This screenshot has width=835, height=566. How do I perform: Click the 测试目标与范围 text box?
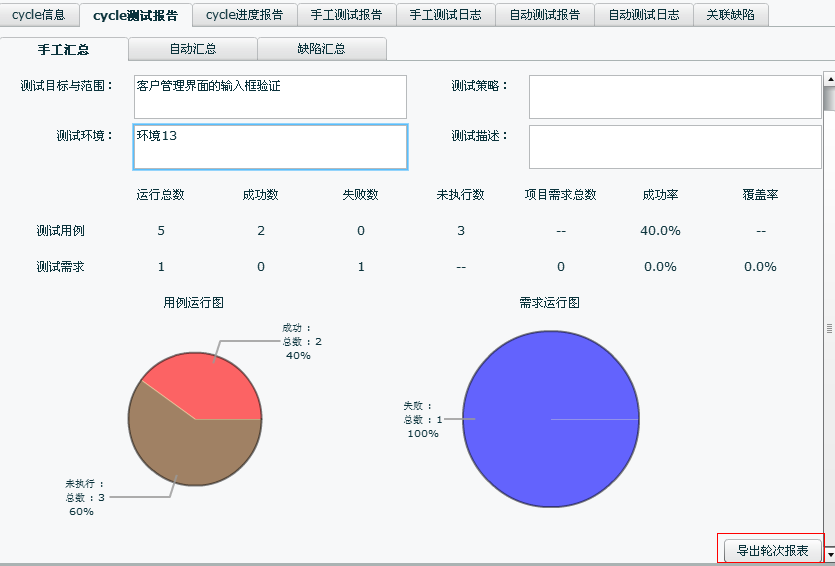[x=270, y=97]
